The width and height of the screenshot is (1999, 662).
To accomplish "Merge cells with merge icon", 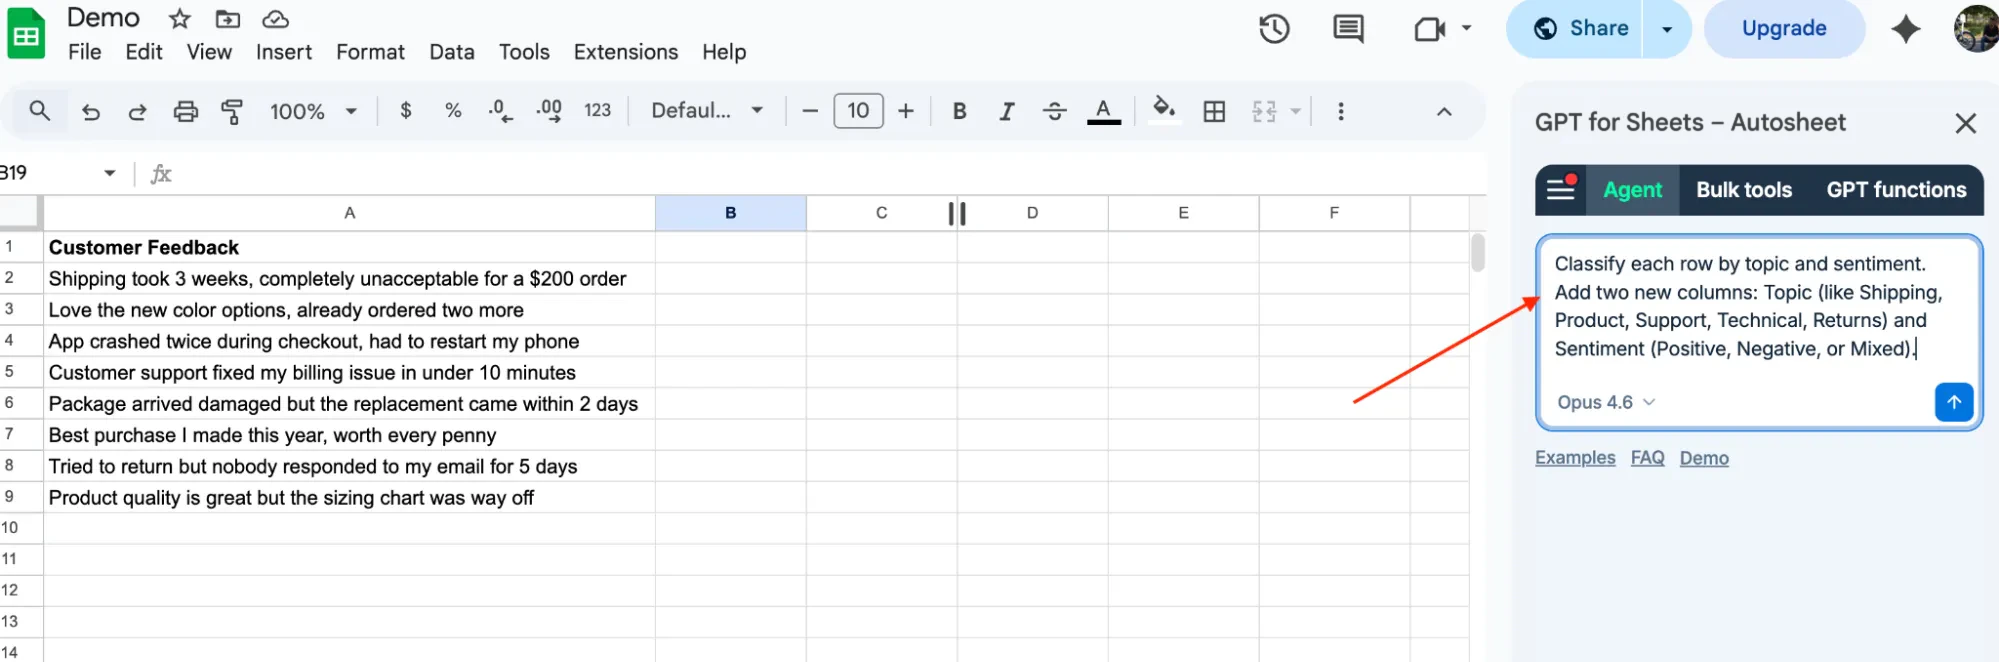I will (x=1264, y=111).
